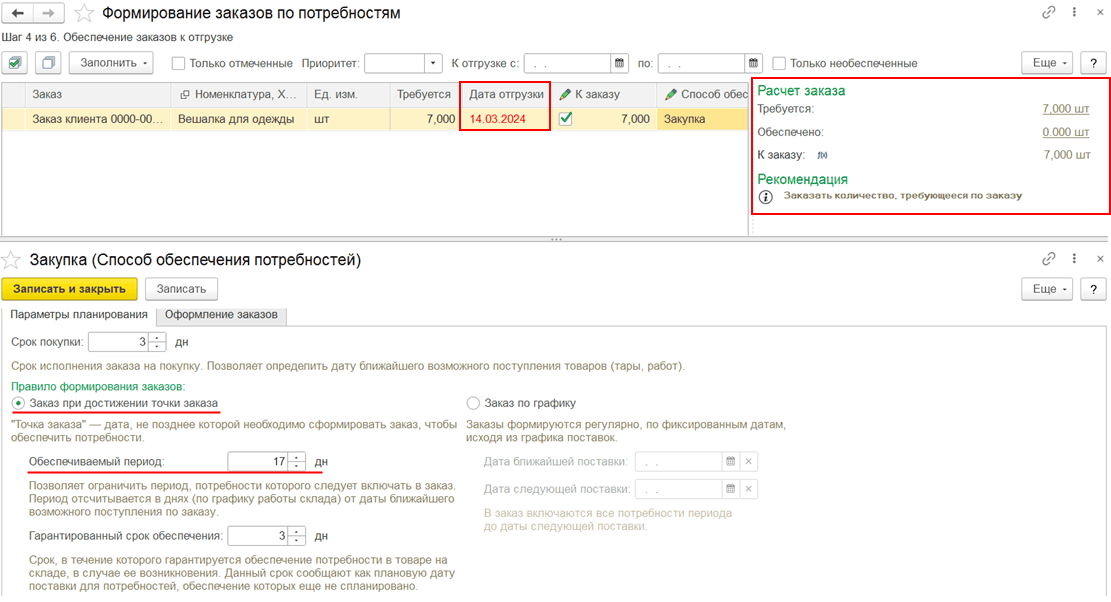
Task: Click 'Обеспечиваемый период' value 17
Action: coord(258,462)
